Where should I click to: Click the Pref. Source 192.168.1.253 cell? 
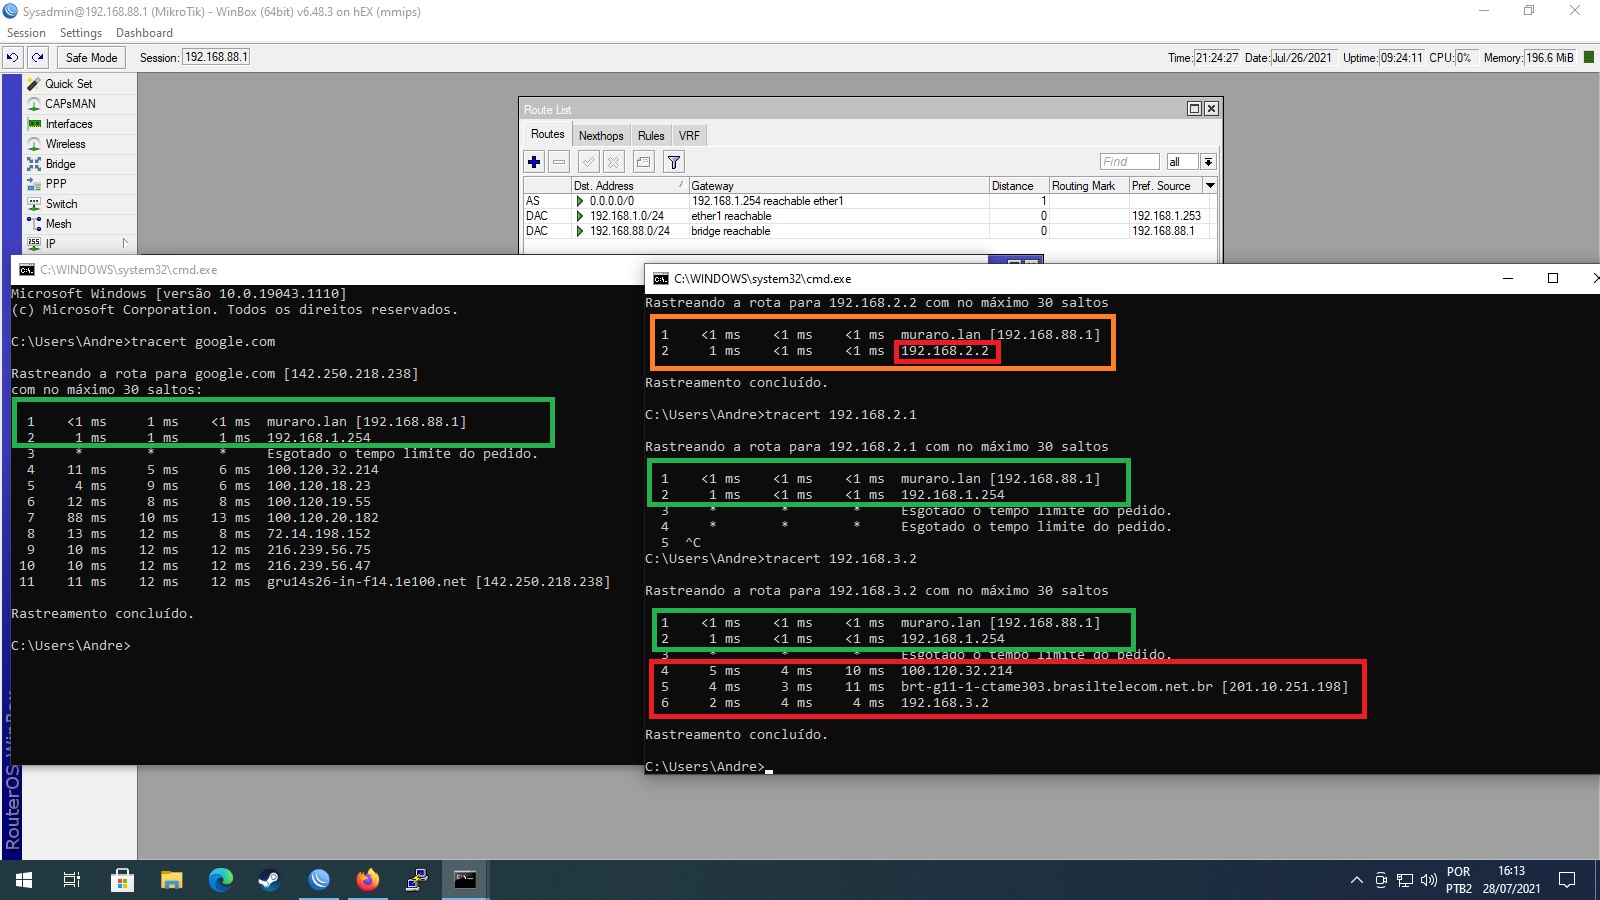click(x=1166, y=216)
